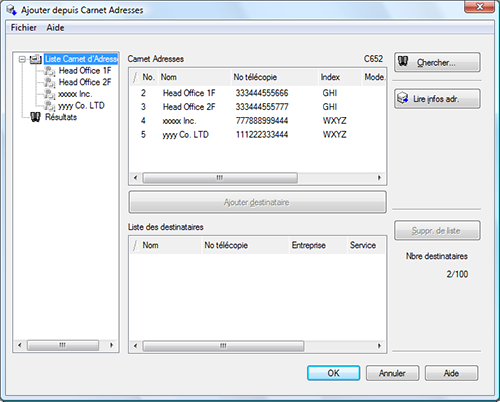Click fax number 111222333444

262,135
